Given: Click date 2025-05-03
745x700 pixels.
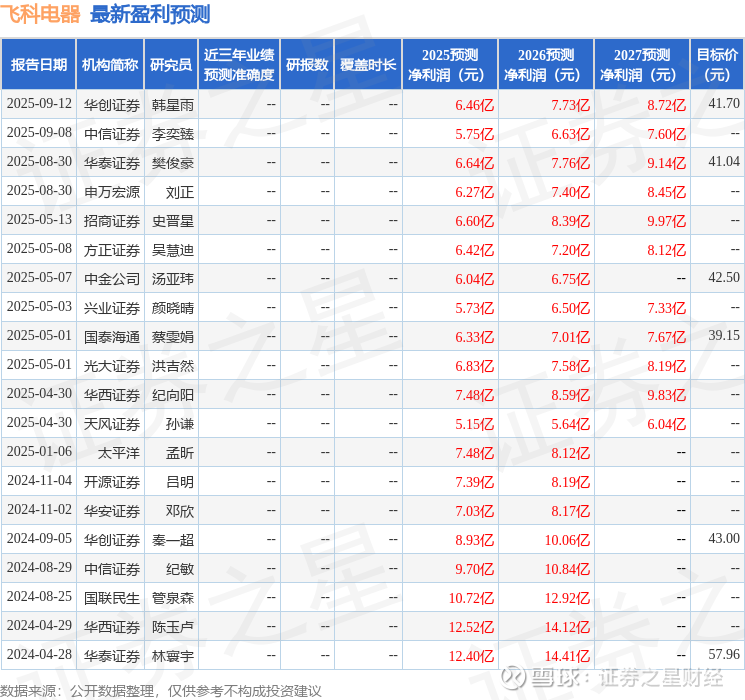Looking at the screenshot, I should pyautogui.click(x=39, y=307).
